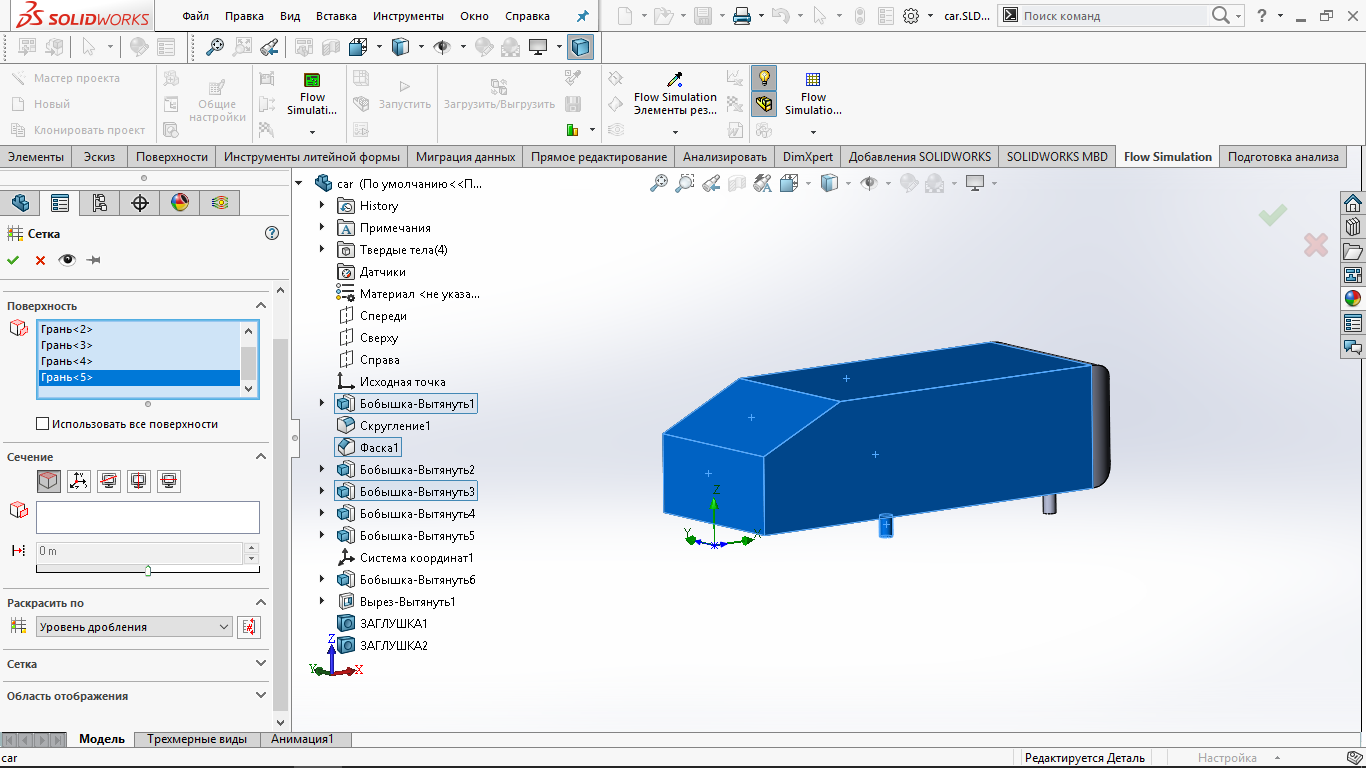
Task: Pin the SolidWorks menu bar
Action: click(x=583, y=16)
